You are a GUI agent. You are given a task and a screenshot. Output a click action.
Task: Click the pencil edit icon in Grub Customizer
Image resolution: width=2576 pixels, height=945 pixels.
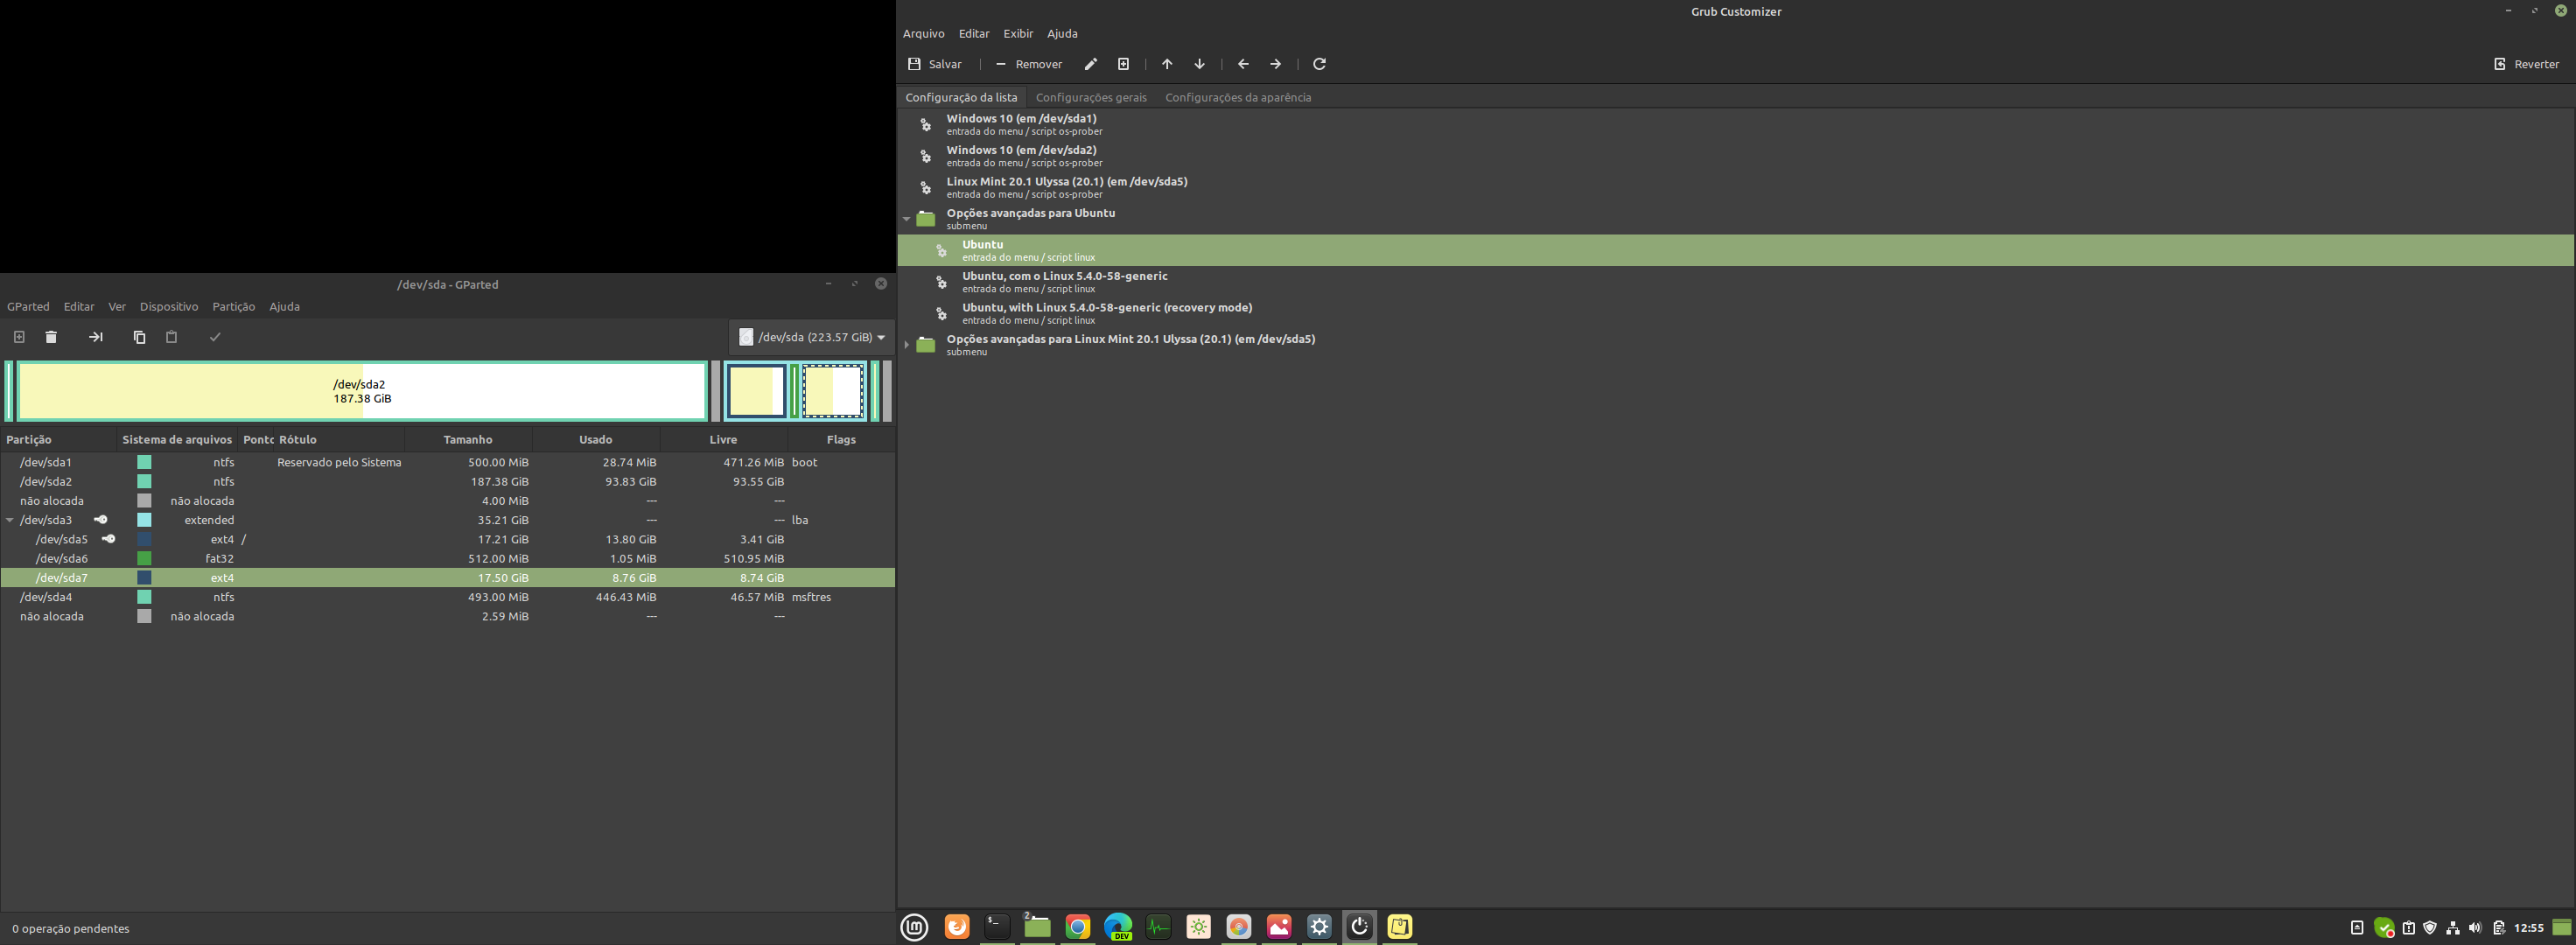pyautogui.click(x=1091, y=64)
